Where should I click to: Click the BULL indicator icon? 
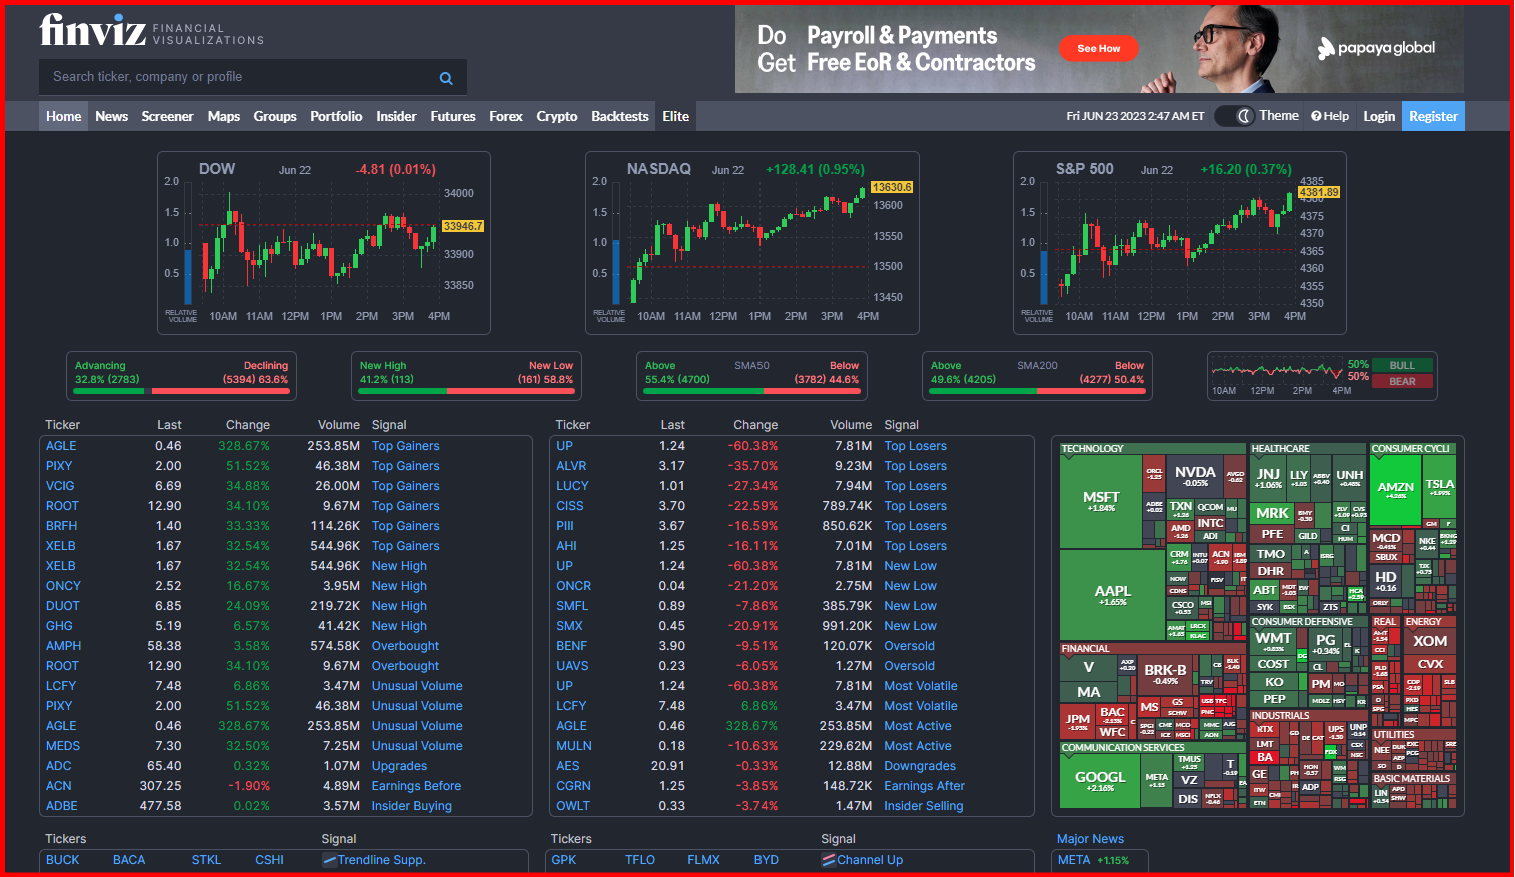[1402, 364]
